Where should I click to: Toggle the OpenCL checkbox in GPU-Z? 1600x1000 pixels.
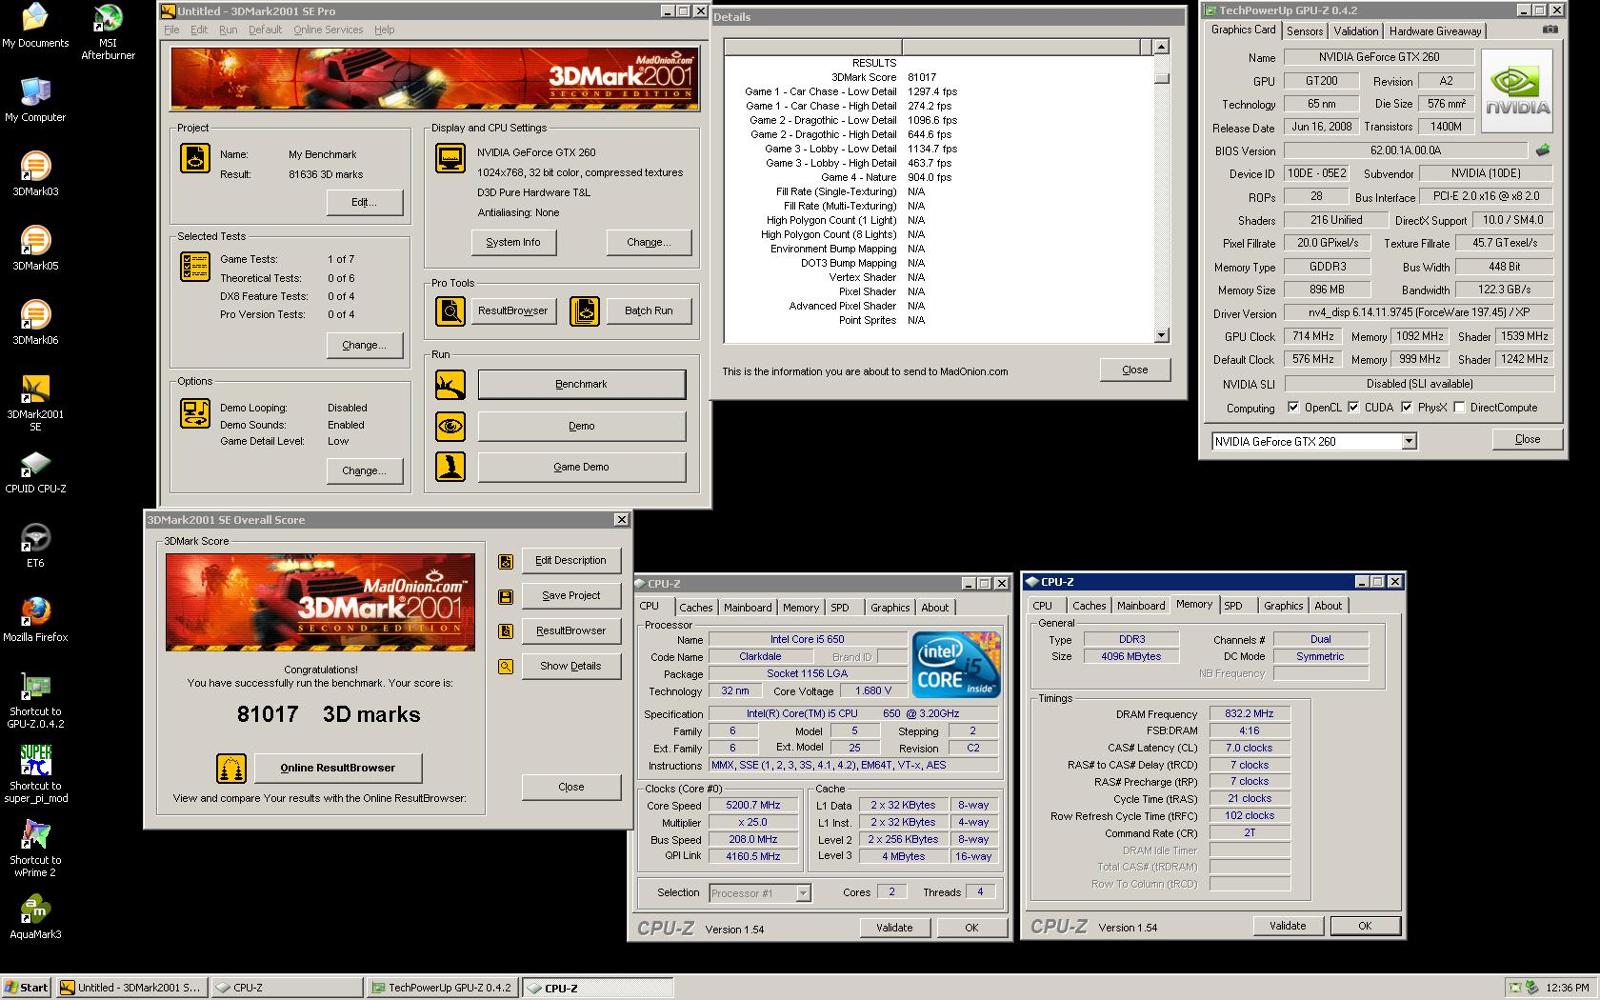click(1293, 407)
